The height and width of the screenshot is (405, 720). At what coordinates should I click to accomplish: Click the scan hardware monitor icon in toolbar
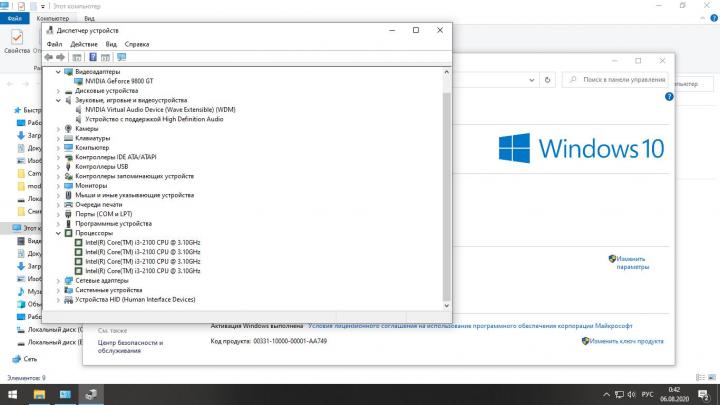point(121,57)
